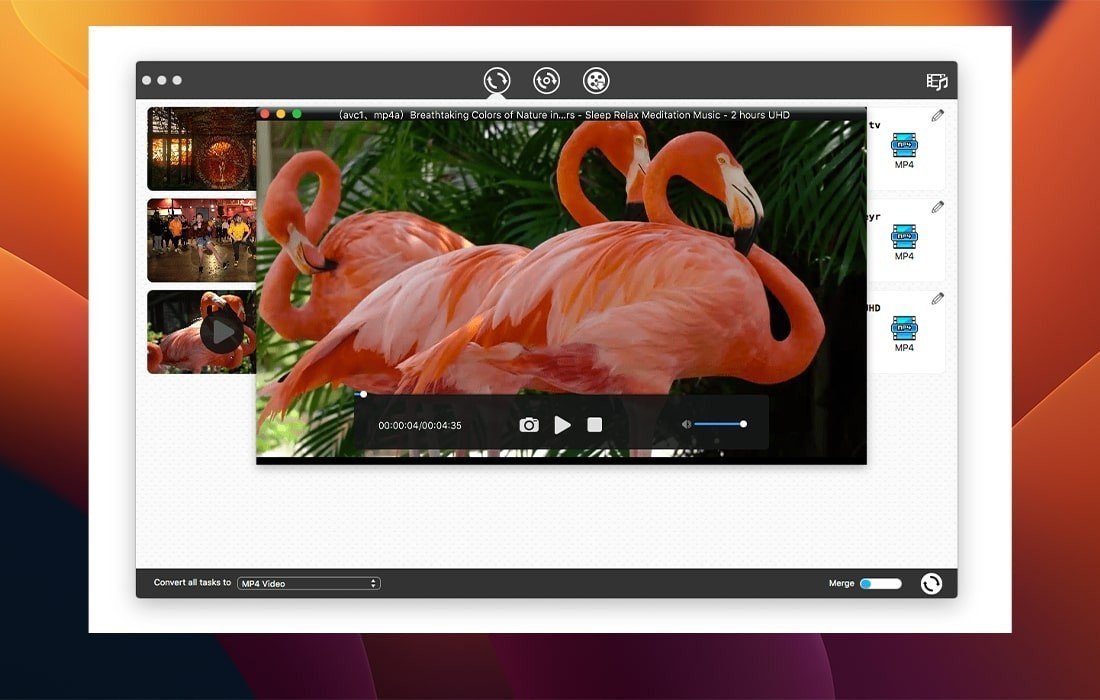Click the video progress bar handle
Screen dimensions: 1100x700
363,394
